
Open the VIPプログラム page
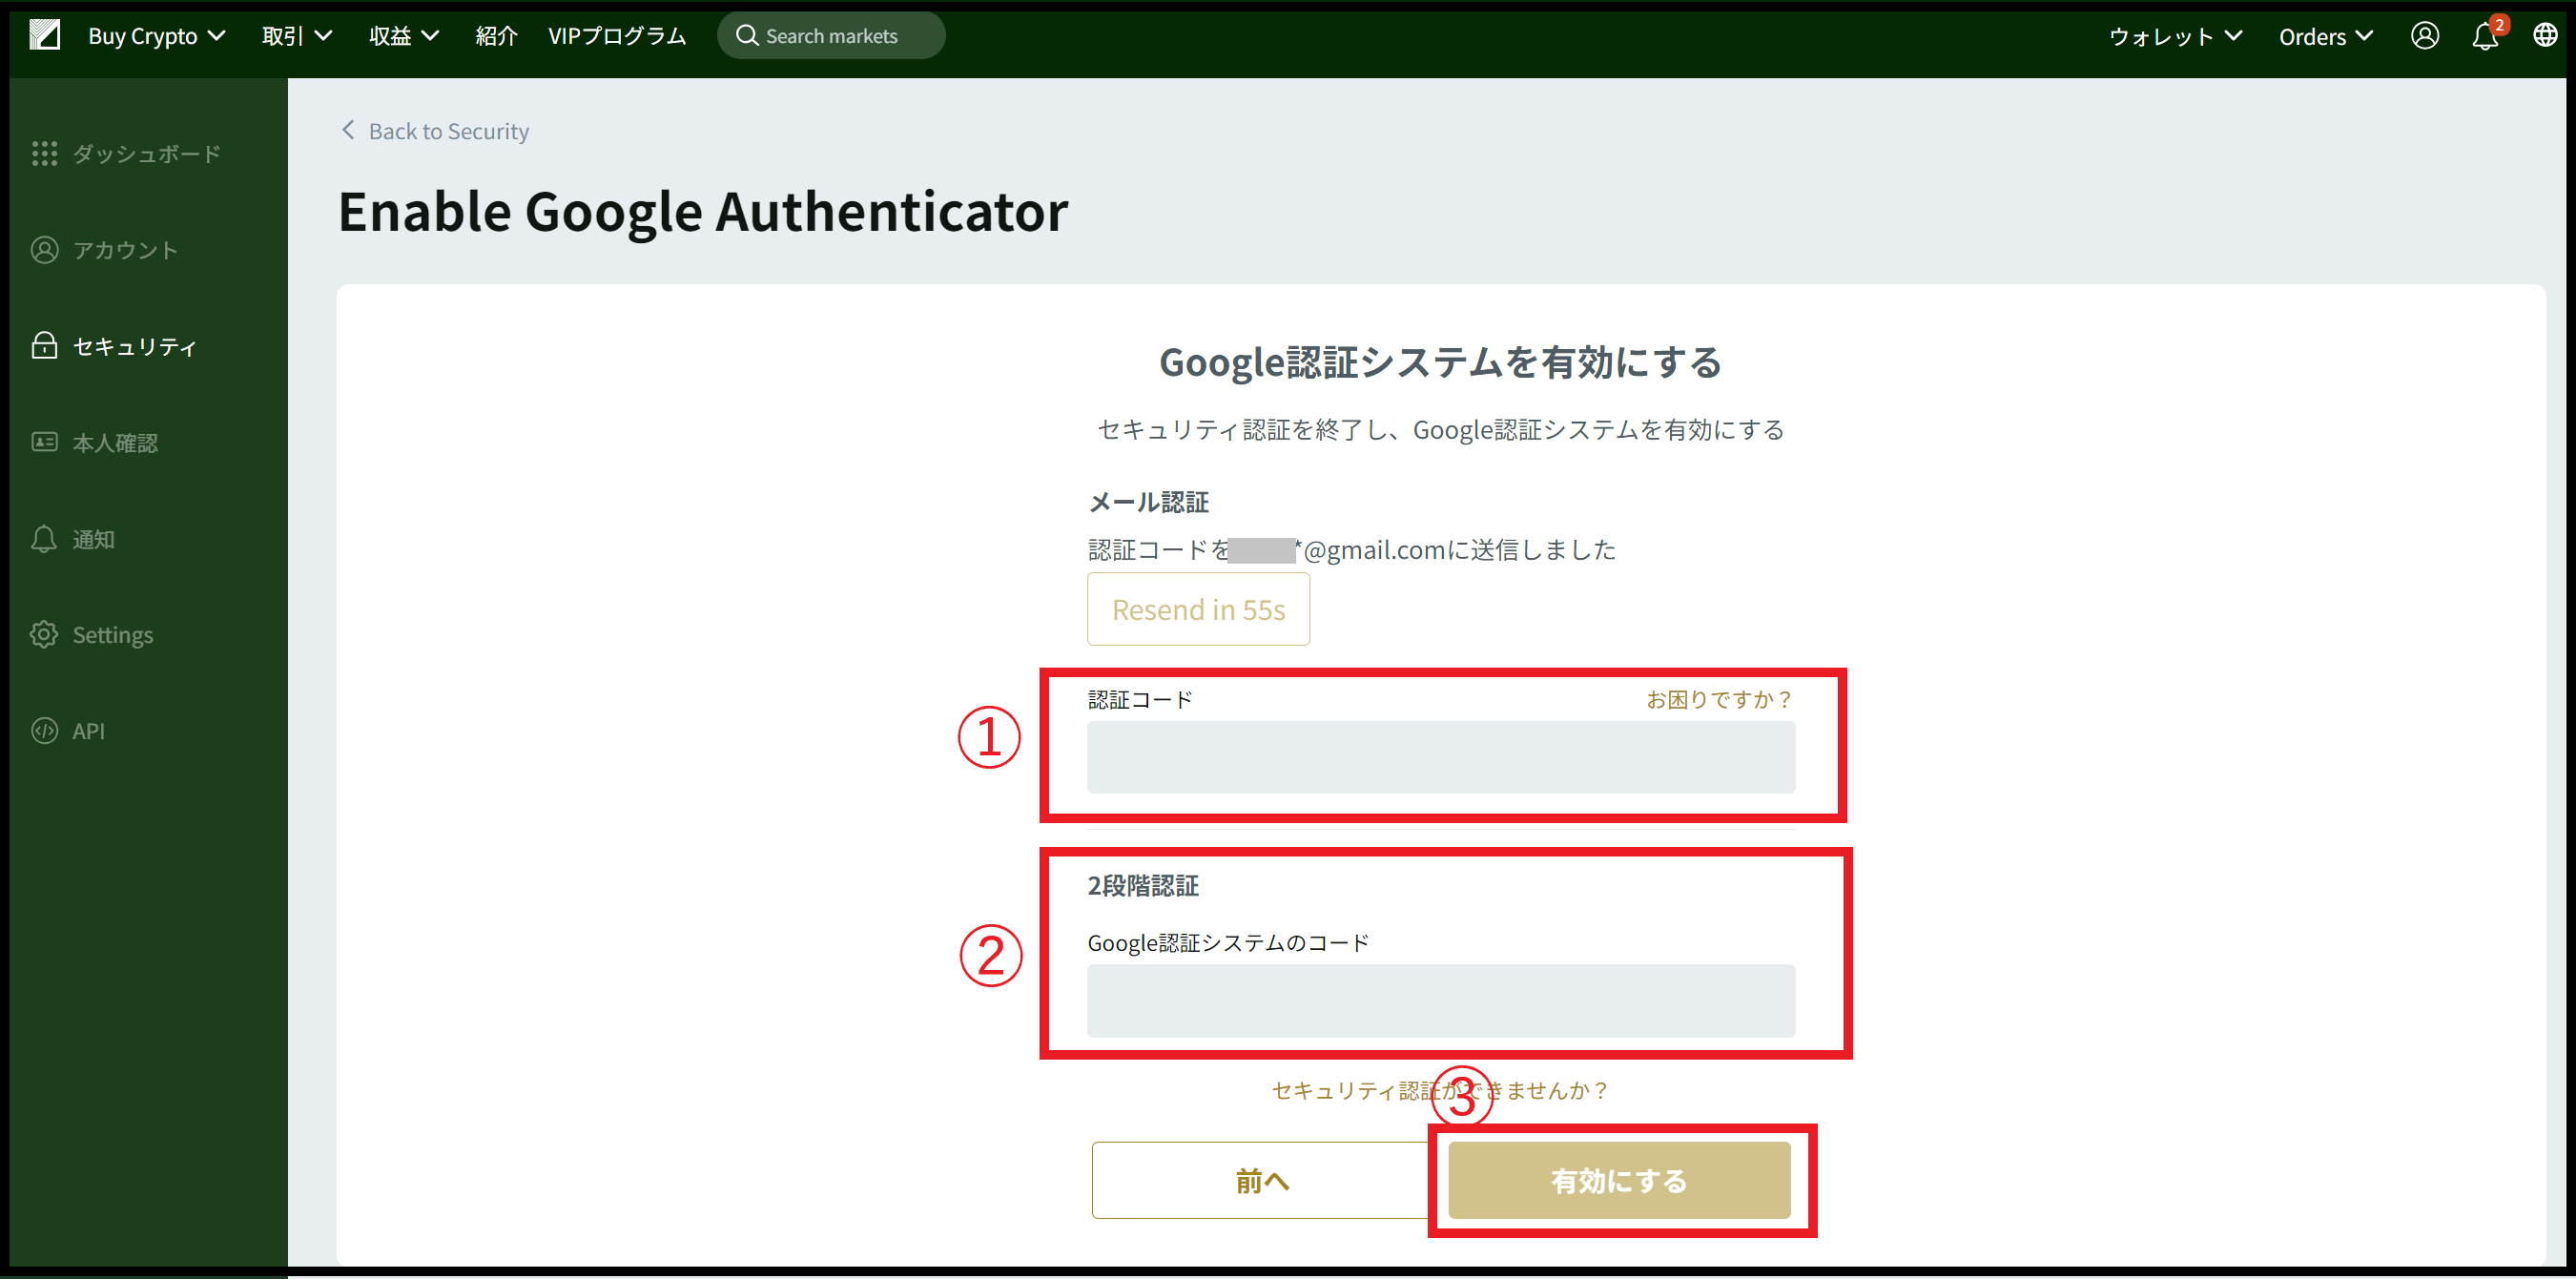click(x=617, y=36)
